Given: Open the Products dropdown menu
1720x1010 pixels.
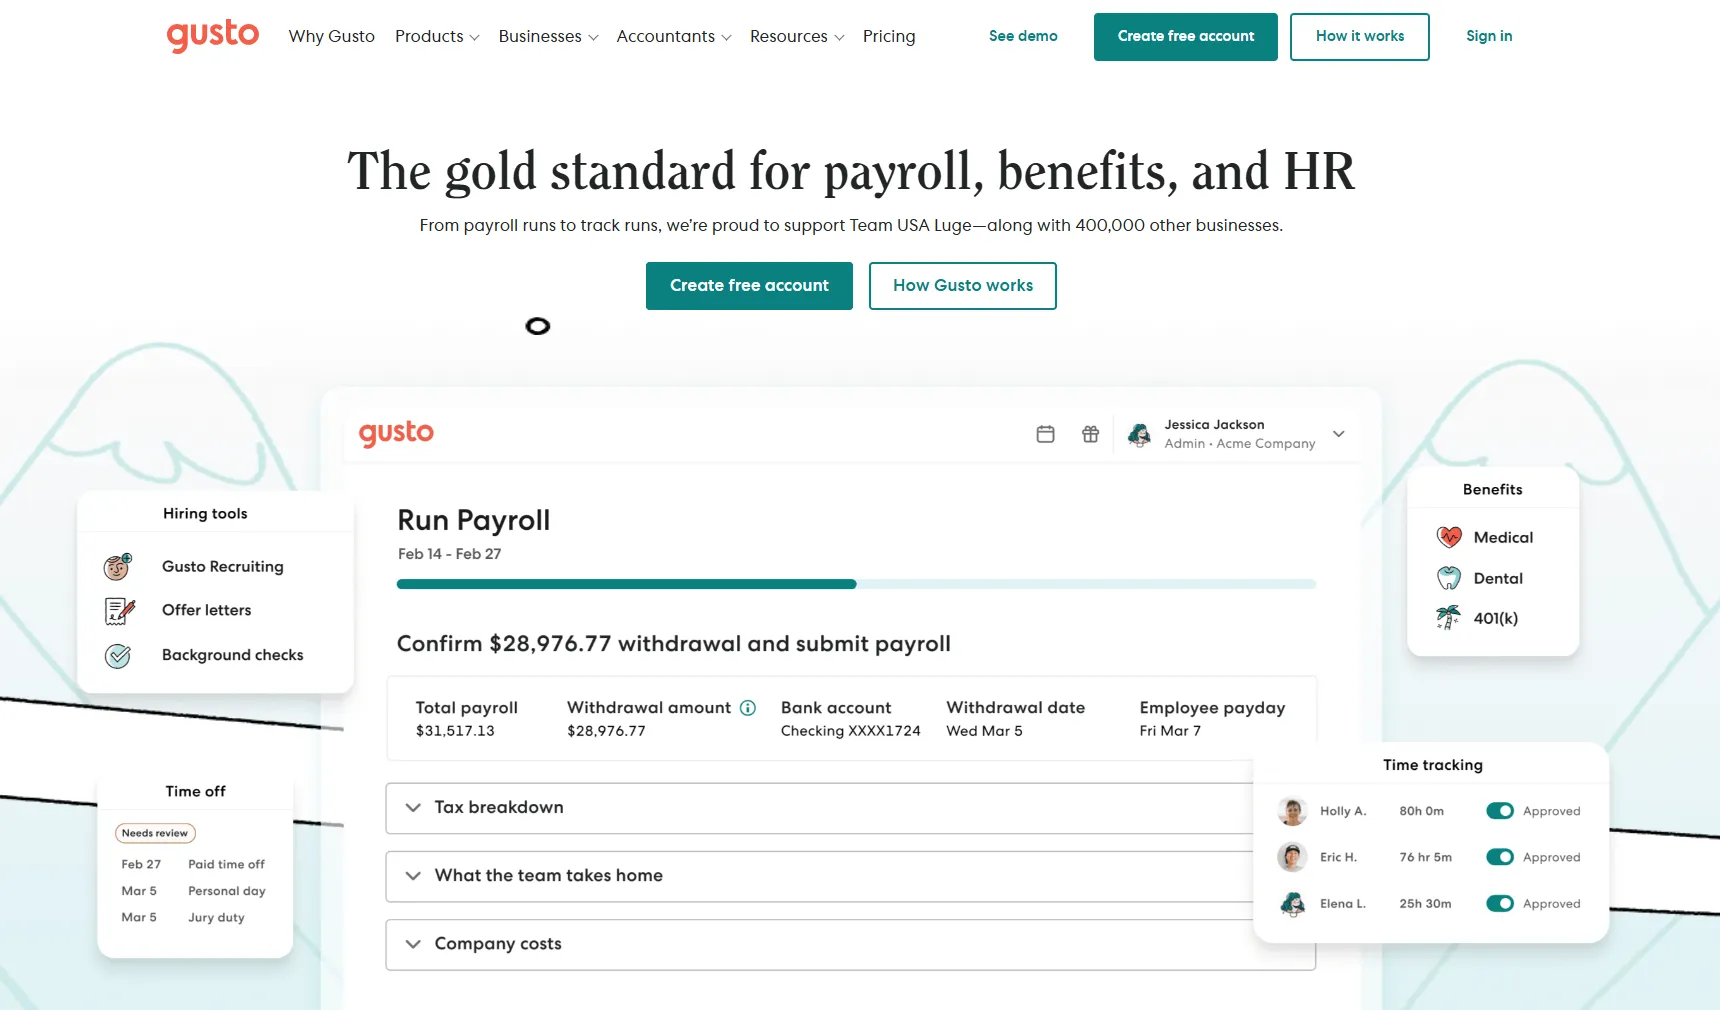Looking at the screenshot, I should tap(437, 37).
